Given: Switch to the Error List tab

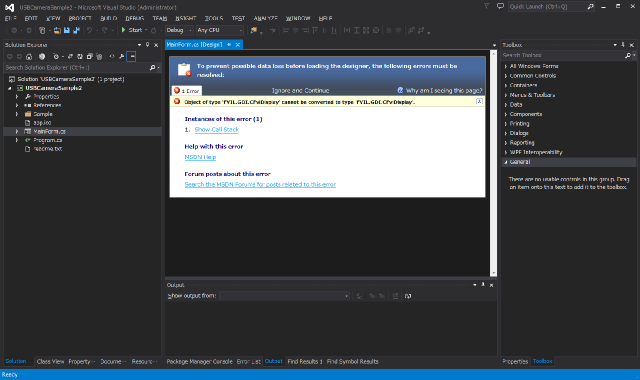Looking at the screenshot, I should [249, 362].
